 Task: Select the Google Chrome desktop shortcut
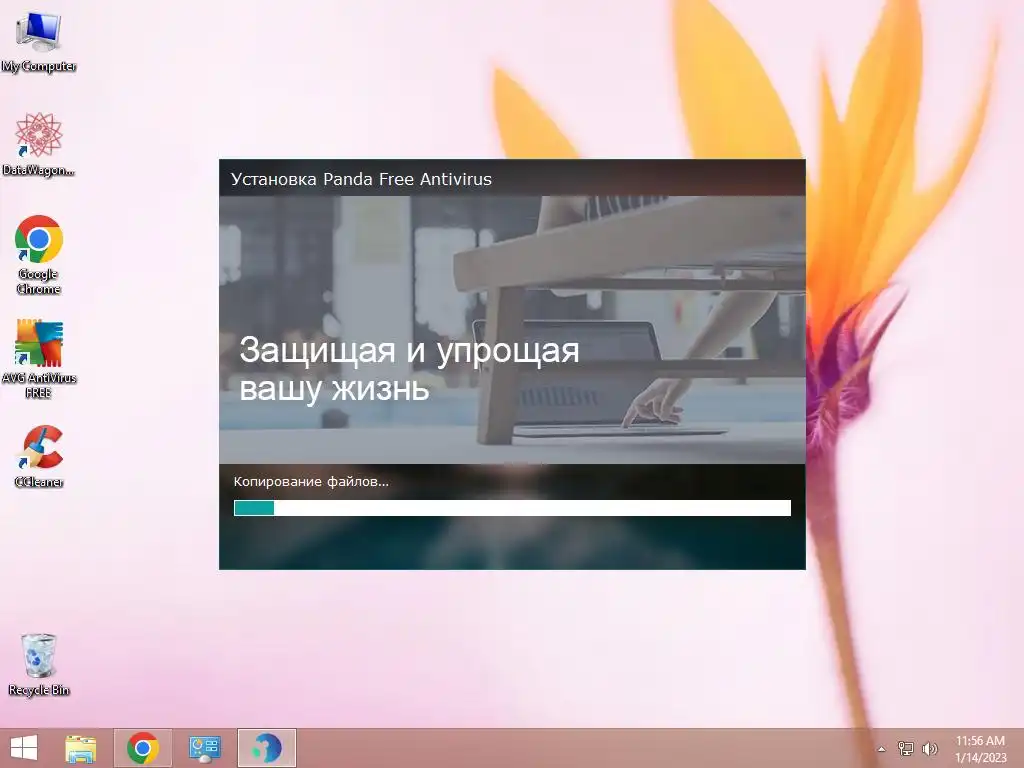(x=39, y=255)
